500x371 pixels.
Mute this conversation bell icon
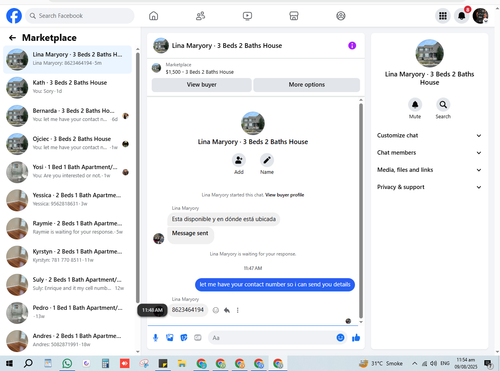[x=415, y=105]
